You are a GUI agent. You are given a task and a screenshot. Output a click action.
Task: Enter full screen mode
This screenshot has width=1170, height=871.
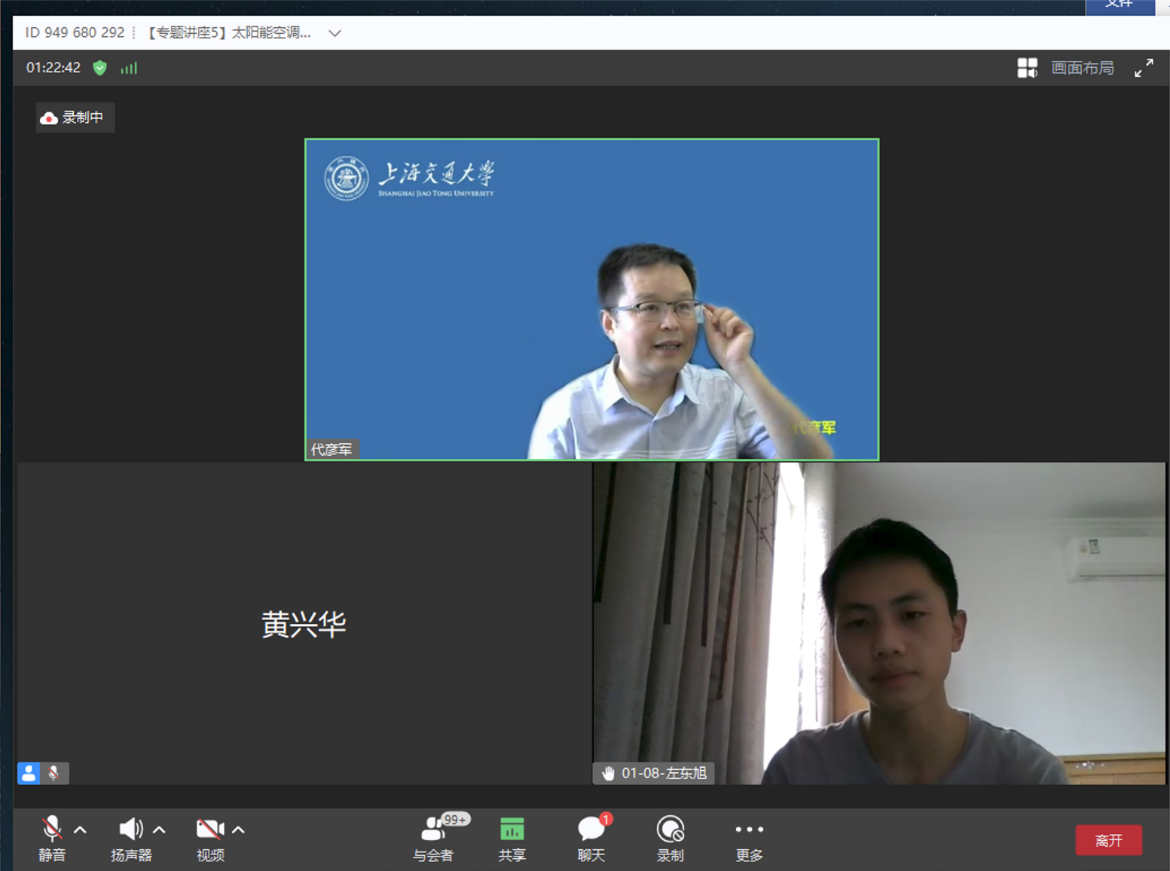coord(1144,68)
